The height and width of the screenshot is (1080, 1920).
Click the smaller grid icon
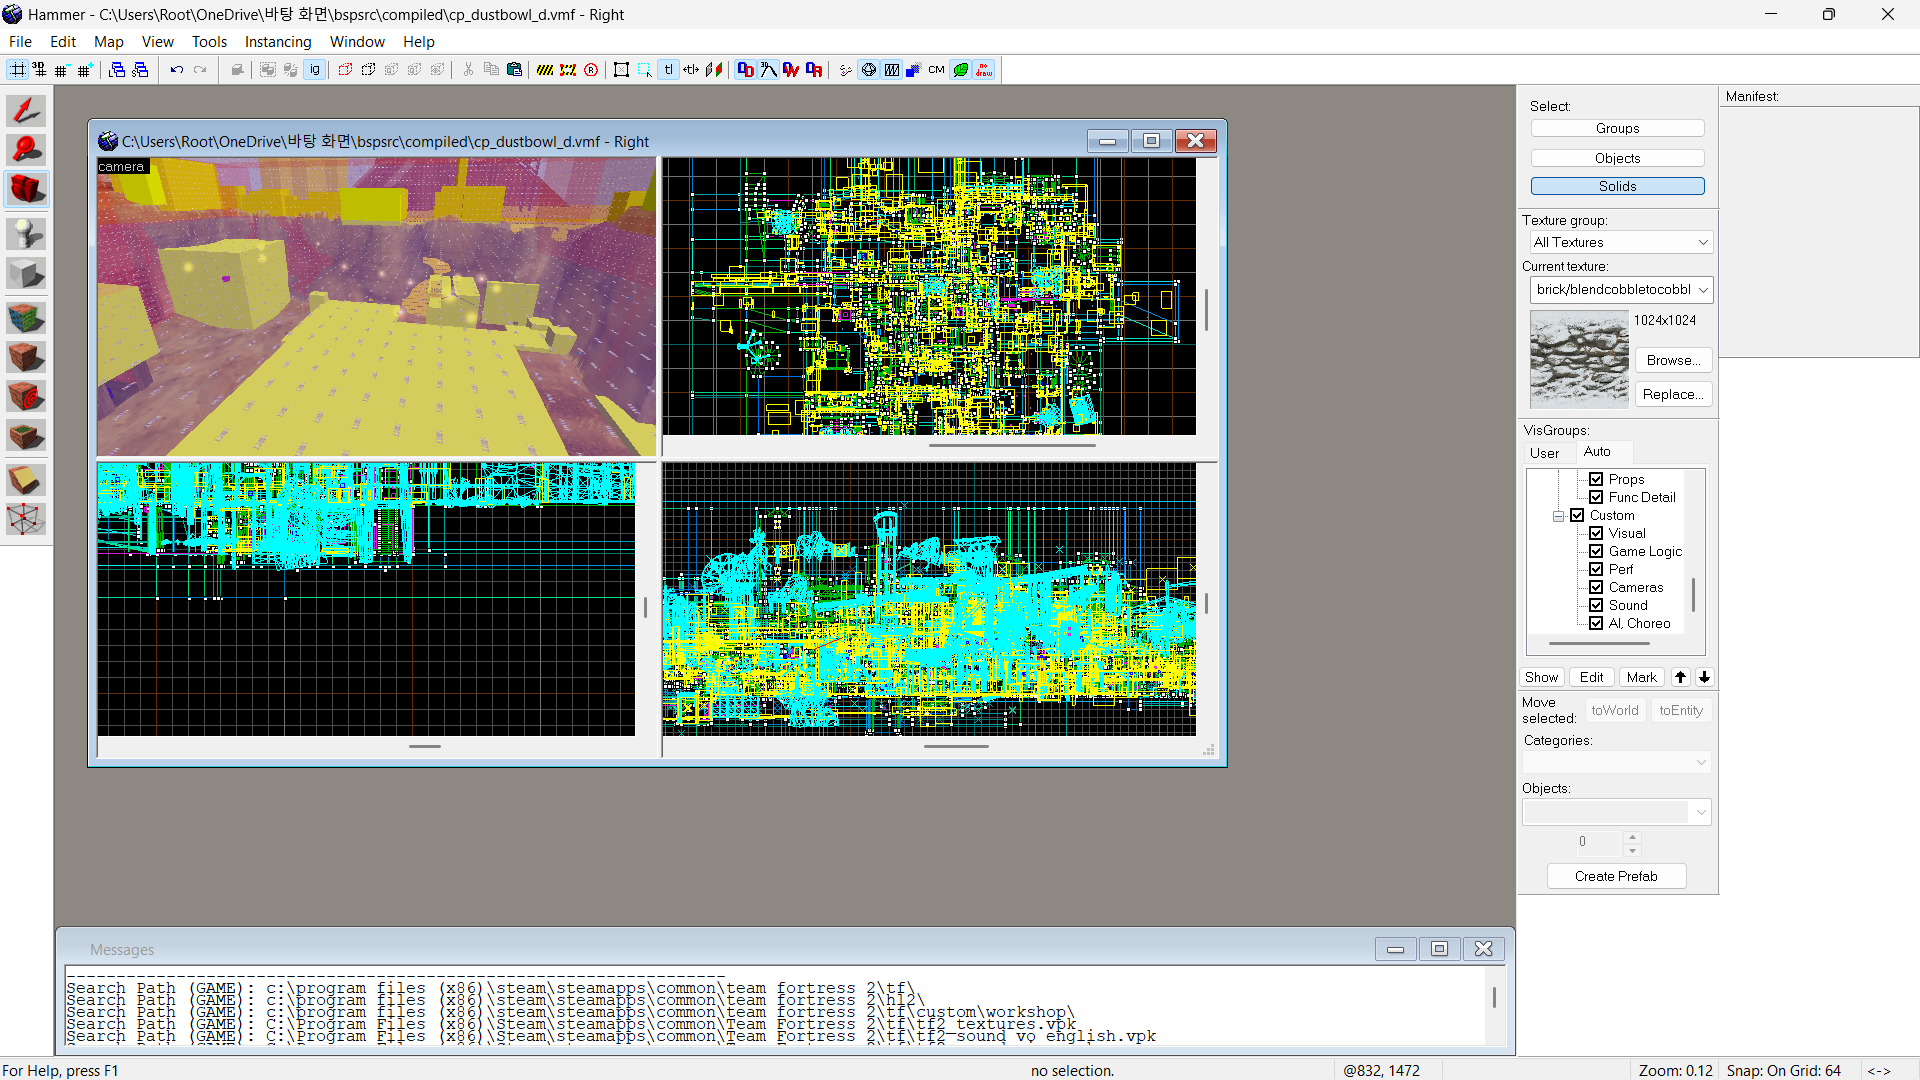pos(62,70)
